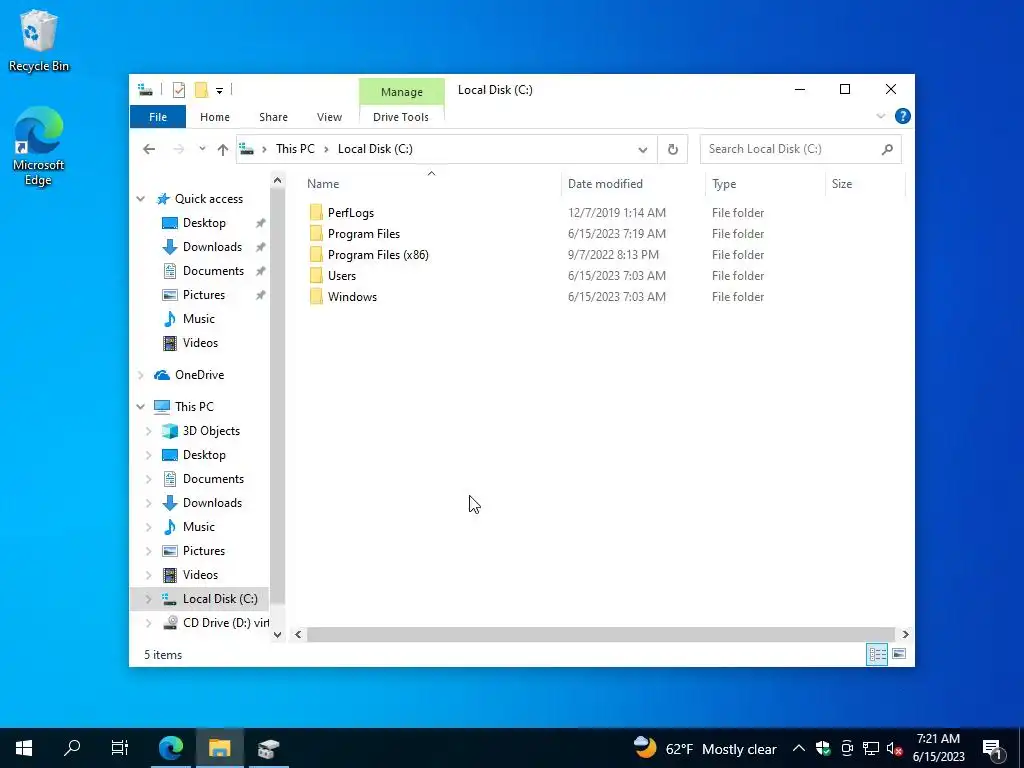Open Microsoft Edge from the taskbar
Viewport: 1024px width, 768px height.
(x=171, y=748)
